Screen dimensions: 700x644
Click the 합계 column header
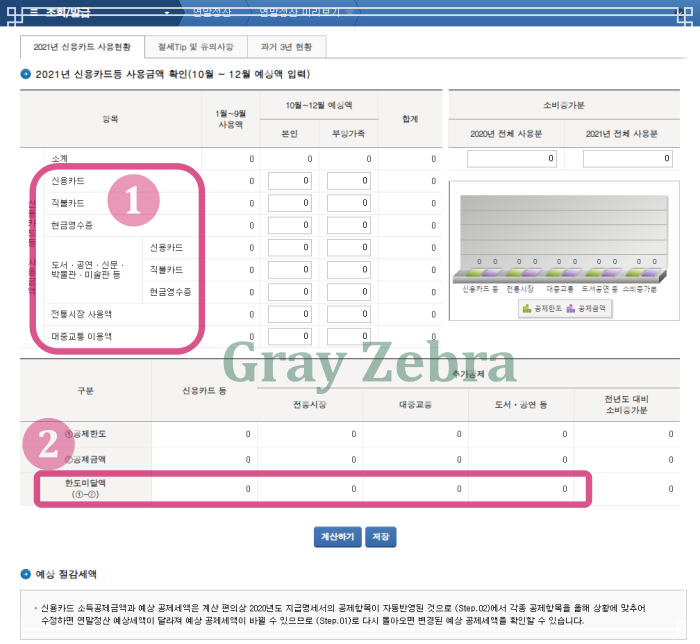point(410,119)
